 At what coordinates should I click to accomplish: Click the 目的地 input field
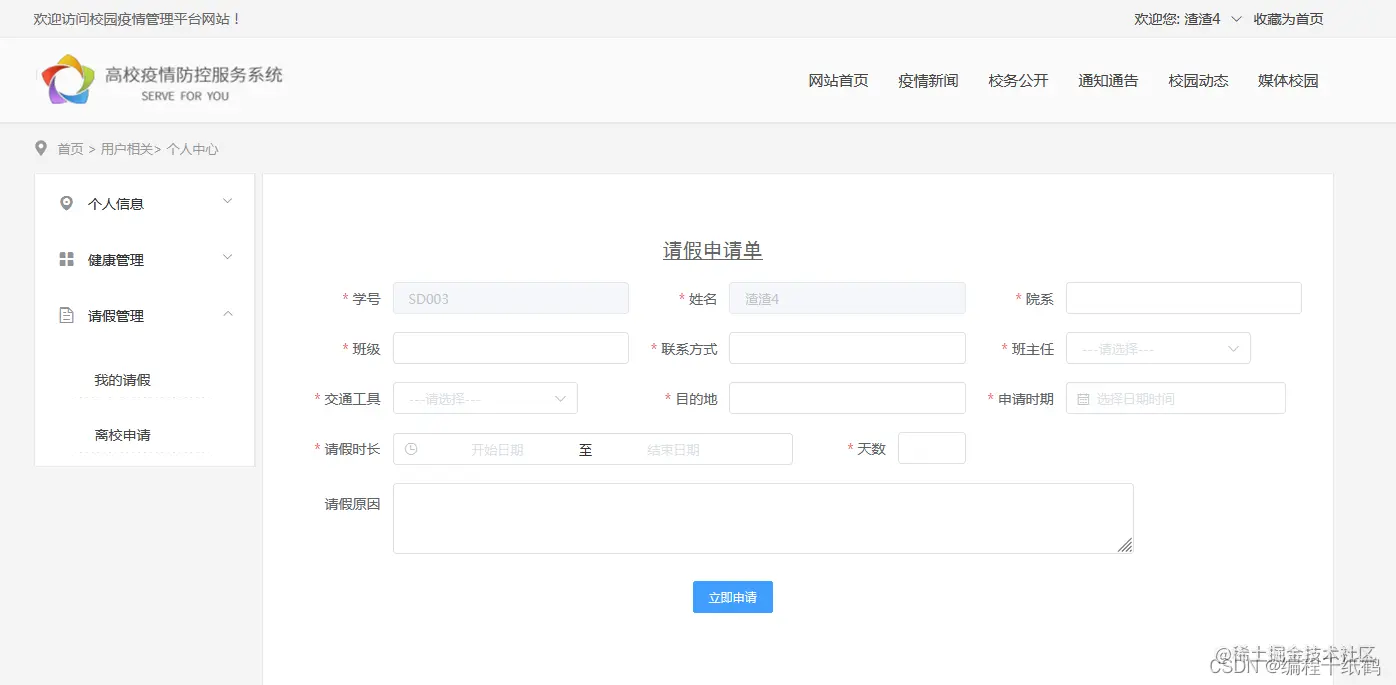847,398
